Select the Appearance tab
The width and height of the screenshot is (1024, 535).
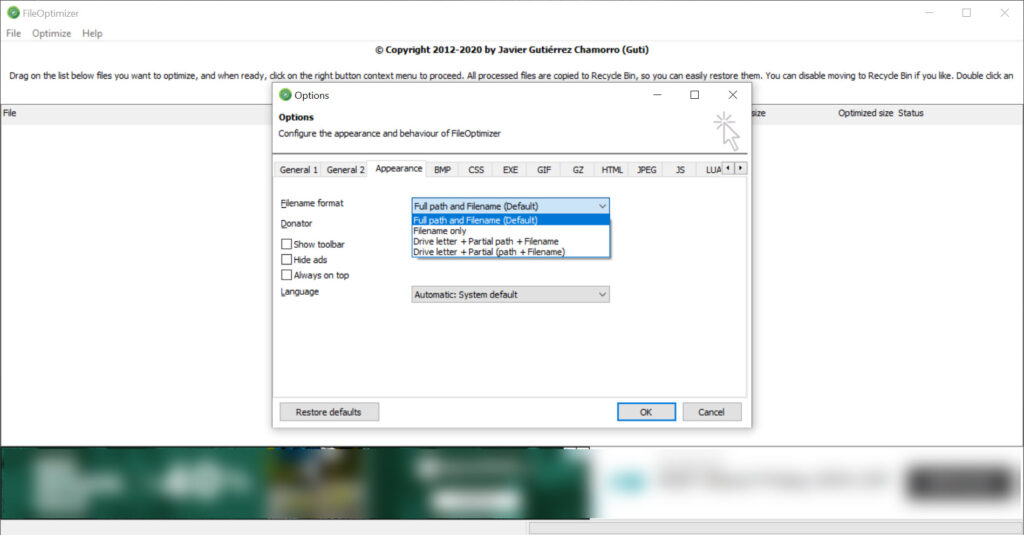(x=398, y=169)
